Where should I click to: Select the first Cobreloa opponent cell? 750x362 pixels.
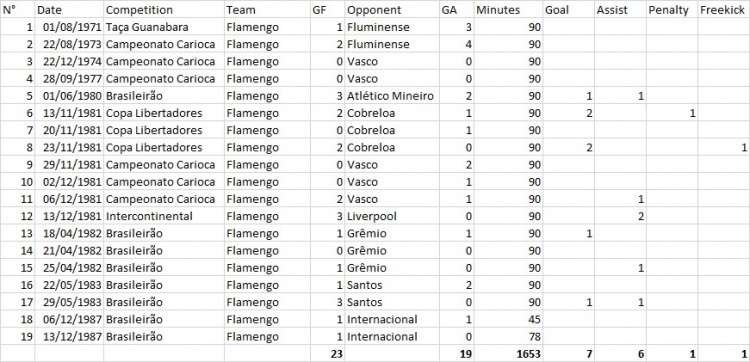click(392, 113)
